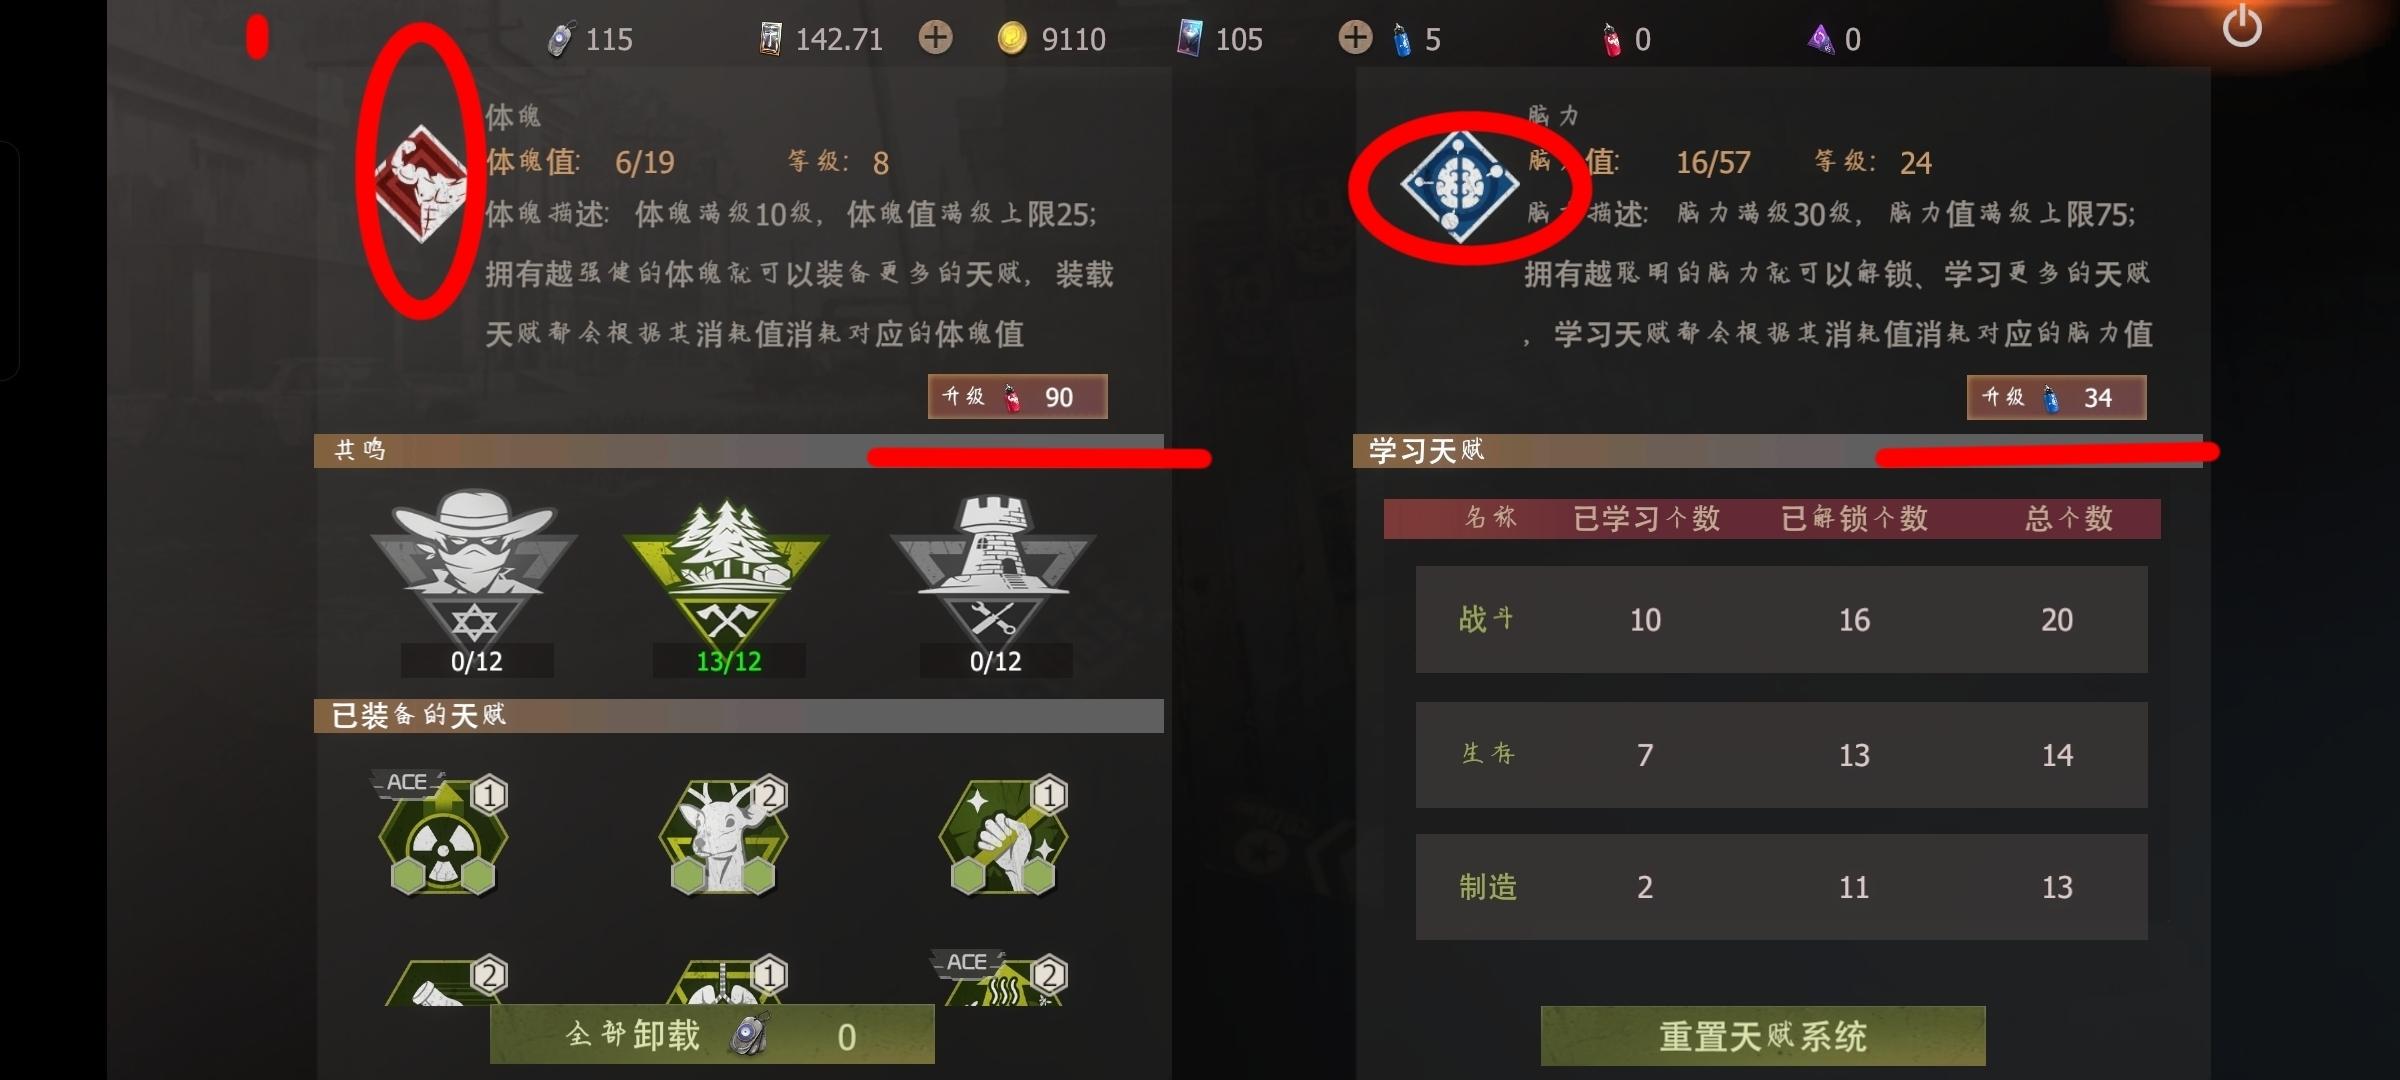Click 重置天赋系统 reset talent button
The image size is (2400, 1080).
1763,1035
